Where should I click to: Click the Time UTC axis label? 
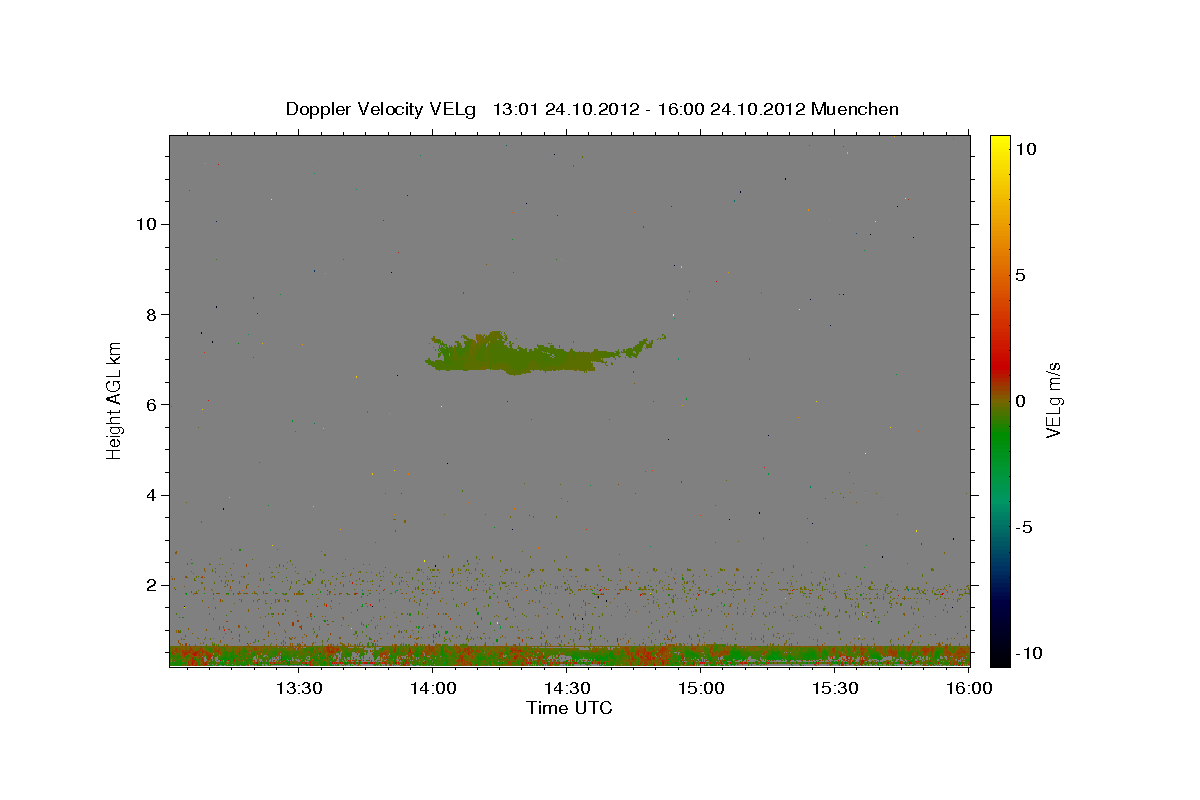pos(569,708)
